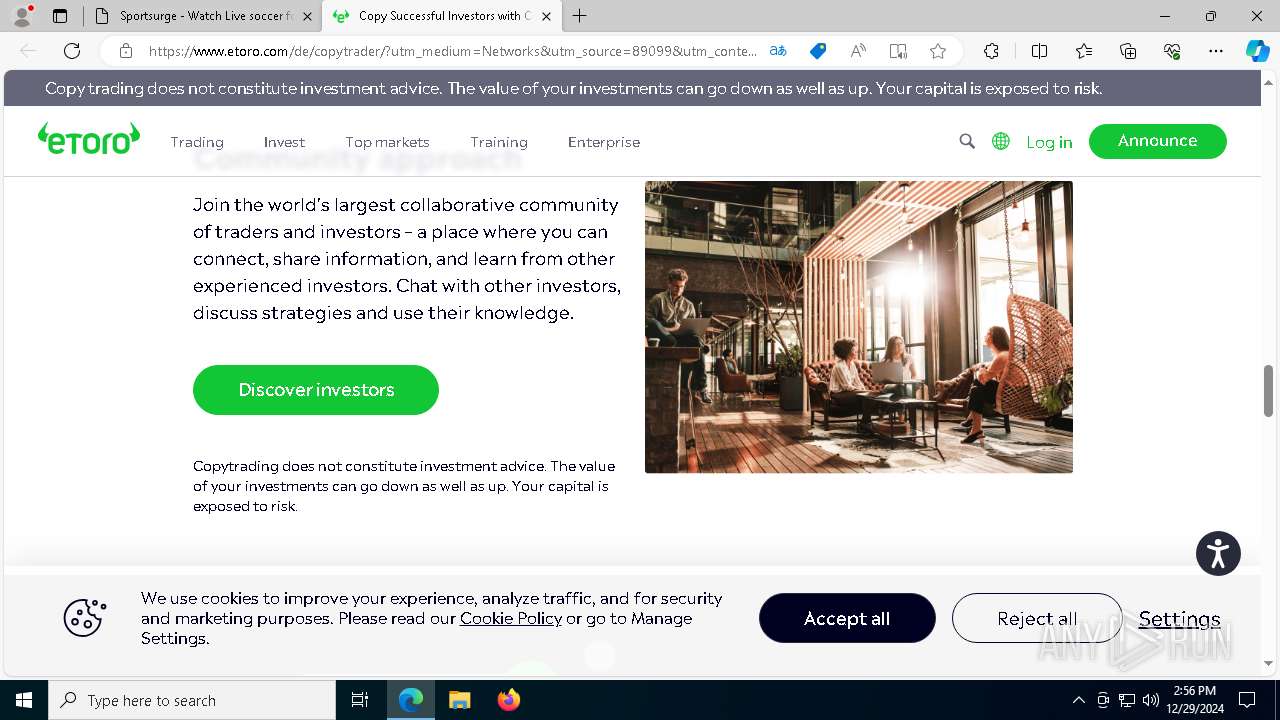The image size is (1280, 720).
Task: Click the cookie icon in the banner
Action: 85,618
